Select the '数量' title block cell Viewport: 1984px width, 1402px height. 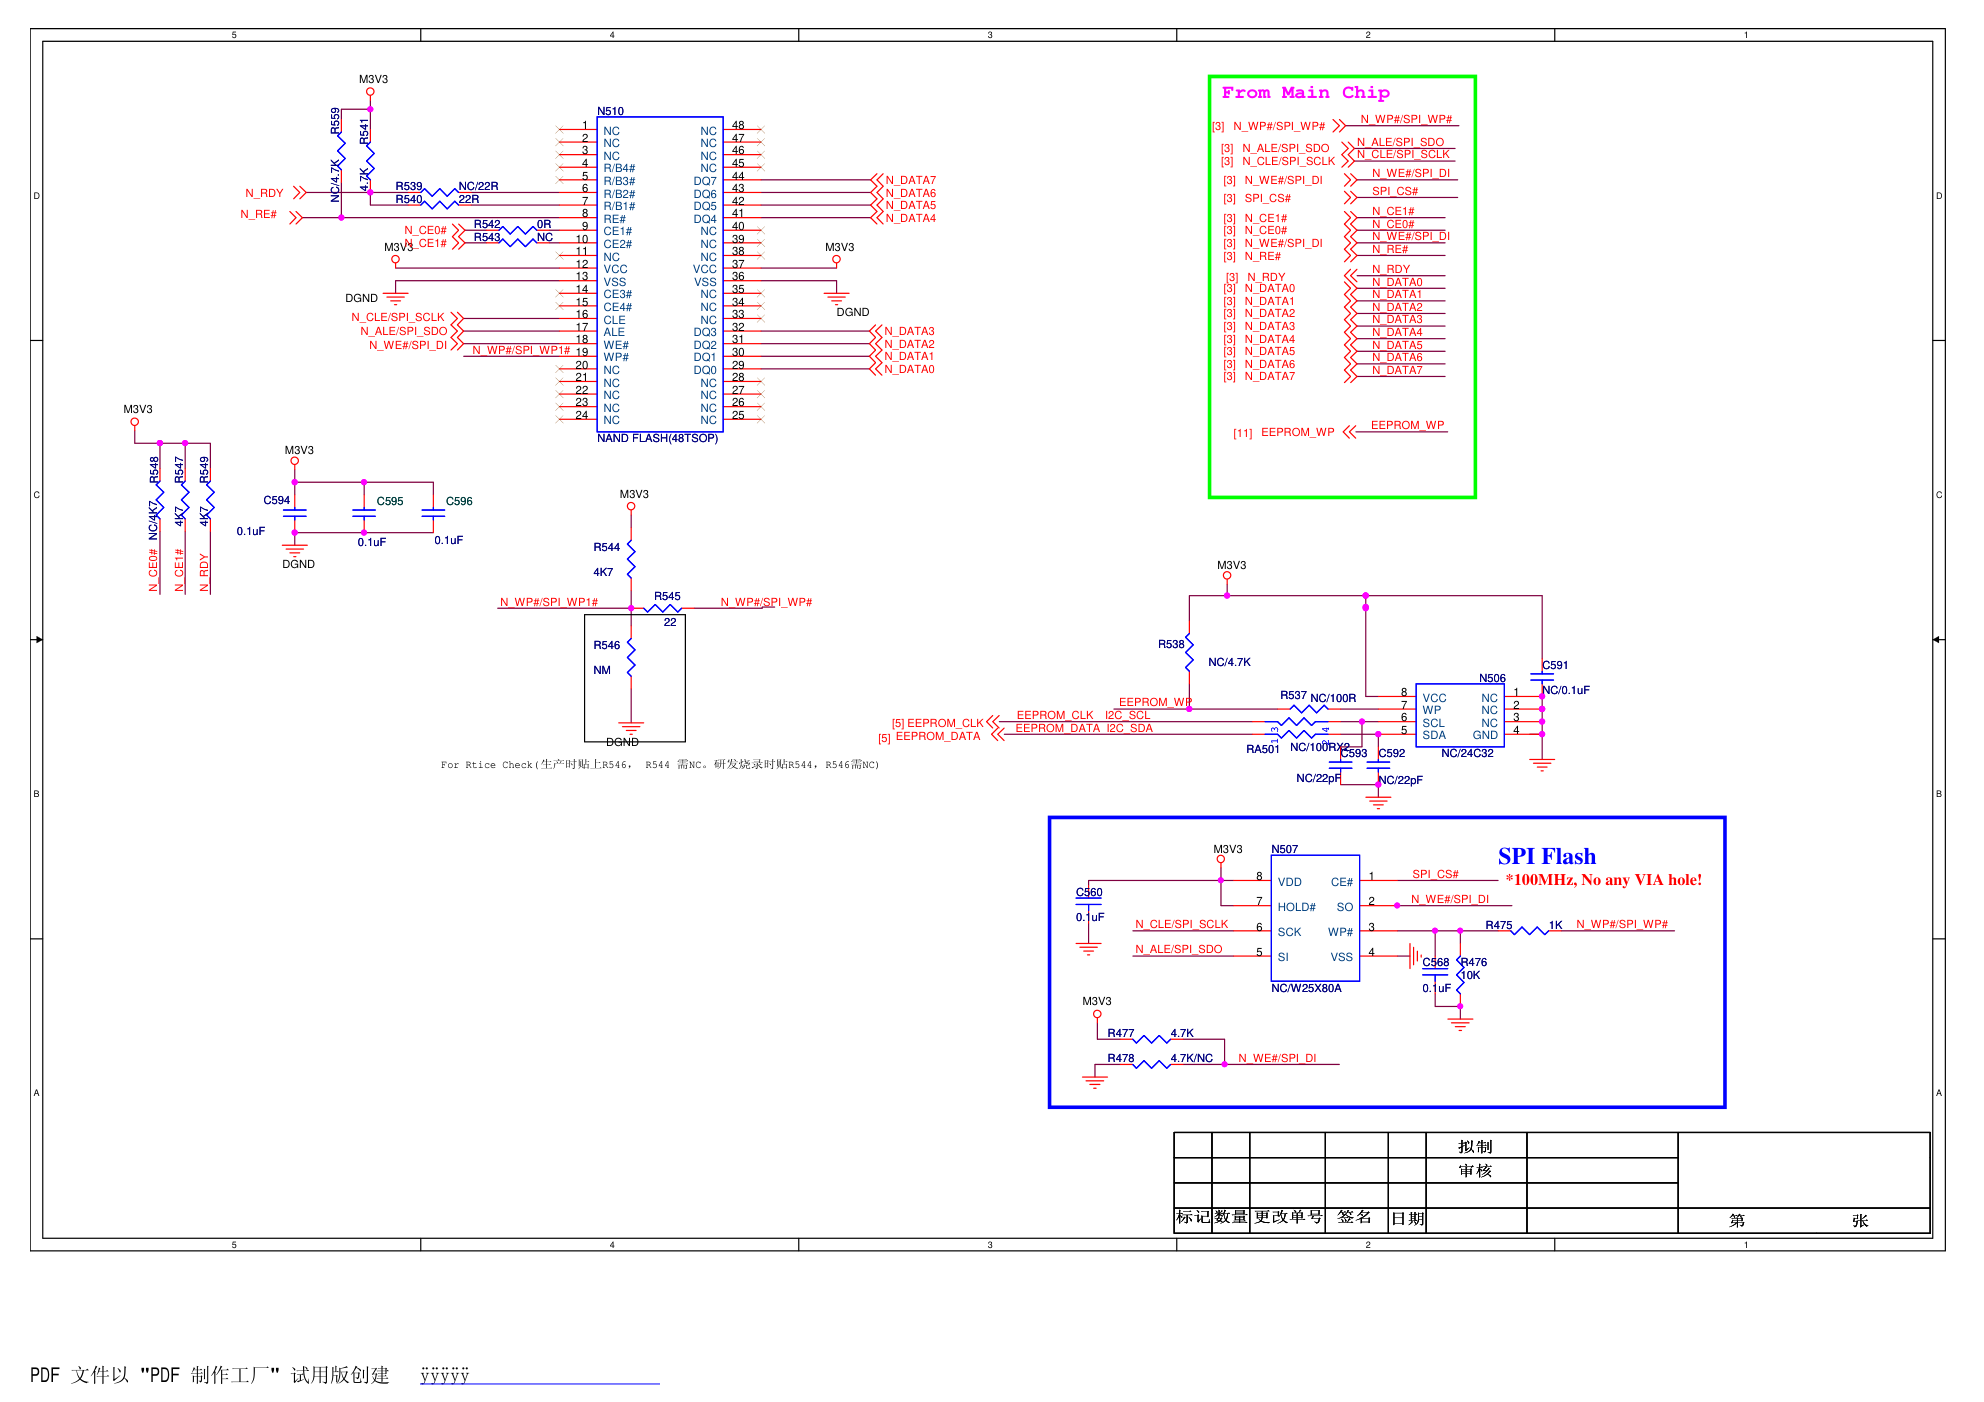coord(1231,1217)
